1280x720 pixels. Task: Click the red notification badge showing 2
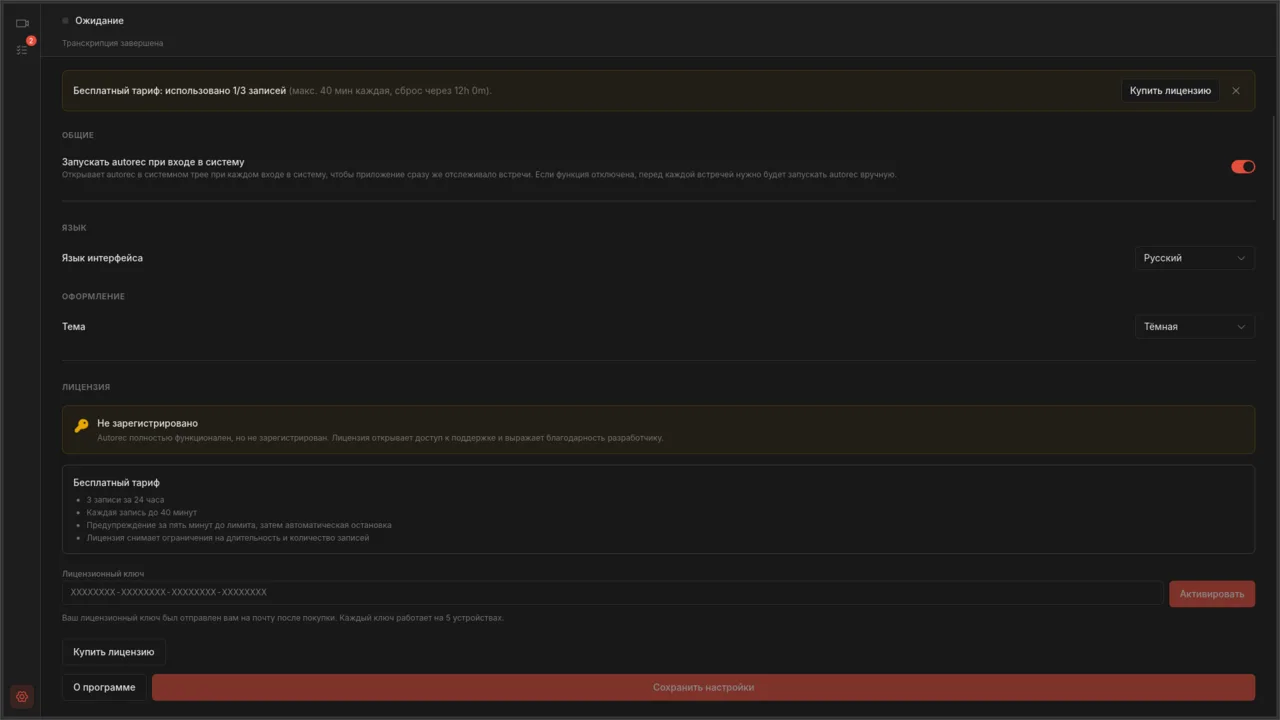tap(31, 41)
